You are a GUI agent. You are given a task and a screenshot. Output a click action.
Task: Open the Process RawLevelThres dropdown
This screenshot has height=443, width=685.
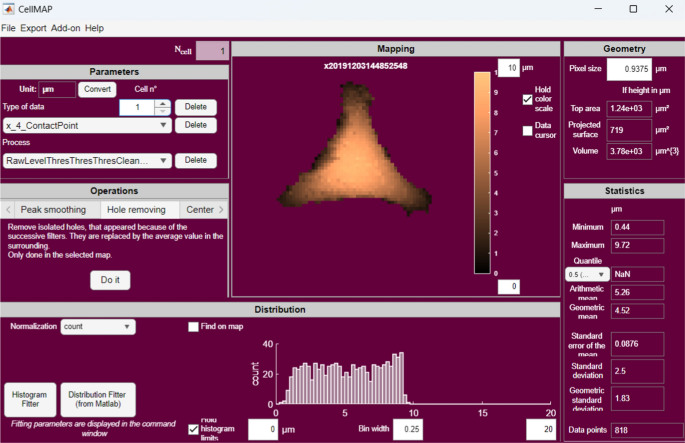pos(162,160)
